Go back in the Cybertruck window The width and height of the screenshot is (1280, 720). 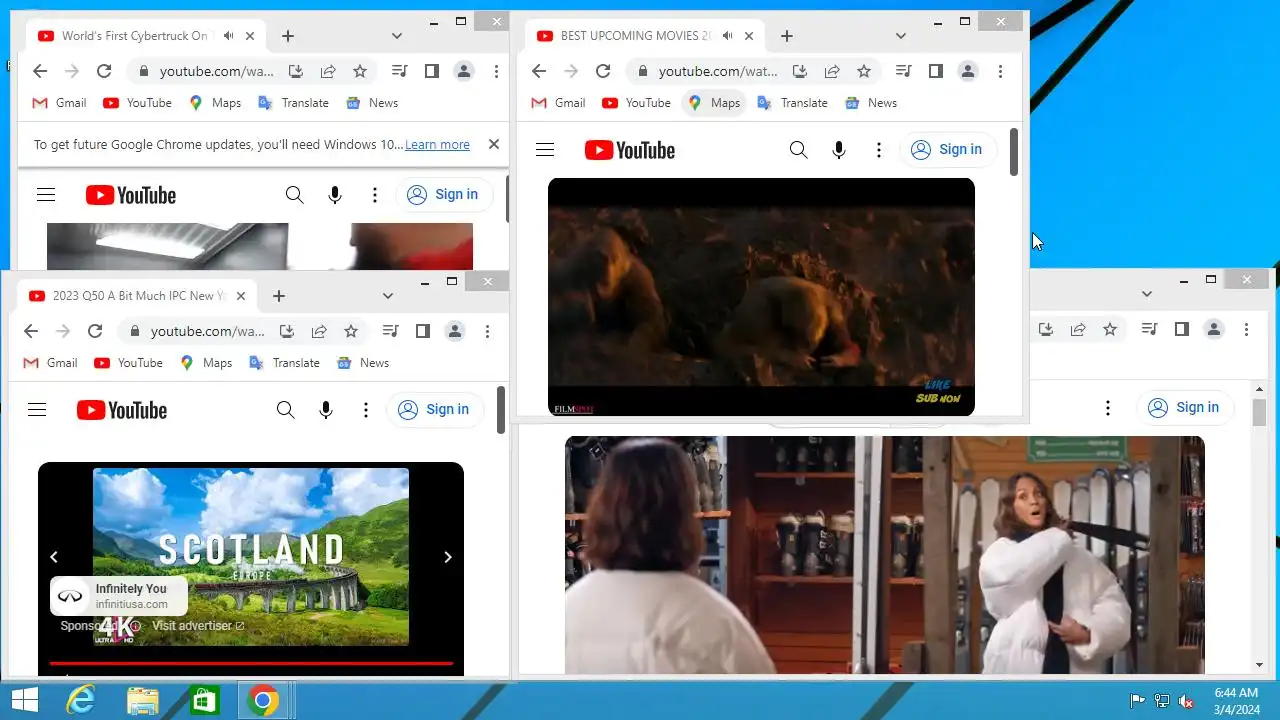coord(40,71)
